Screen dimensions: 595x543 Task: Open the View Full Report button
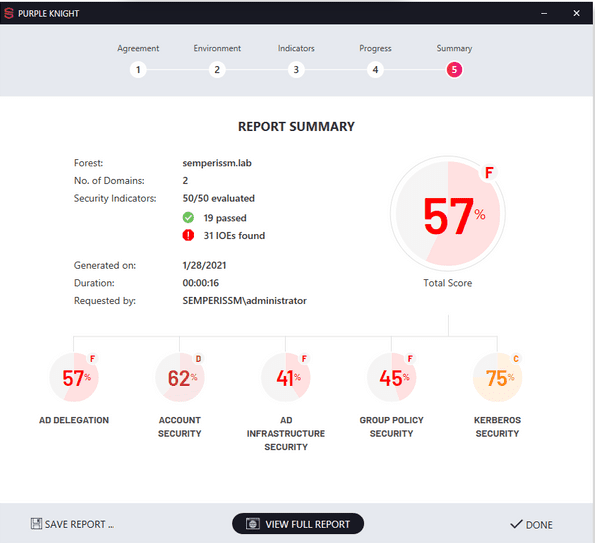click(298, 524)
